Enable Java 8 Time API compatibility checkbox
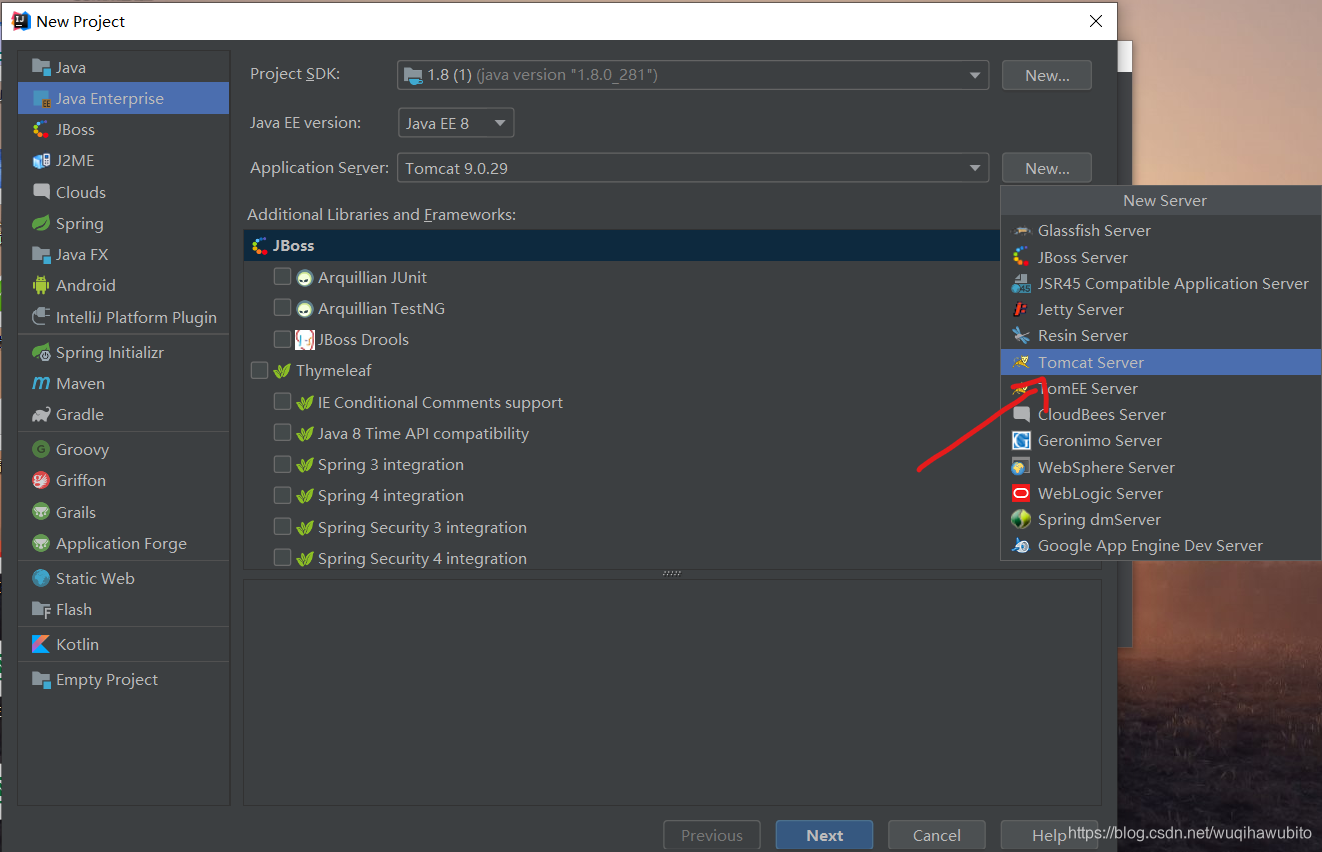Screen dimensions: 1322x852 pos(282,433)
